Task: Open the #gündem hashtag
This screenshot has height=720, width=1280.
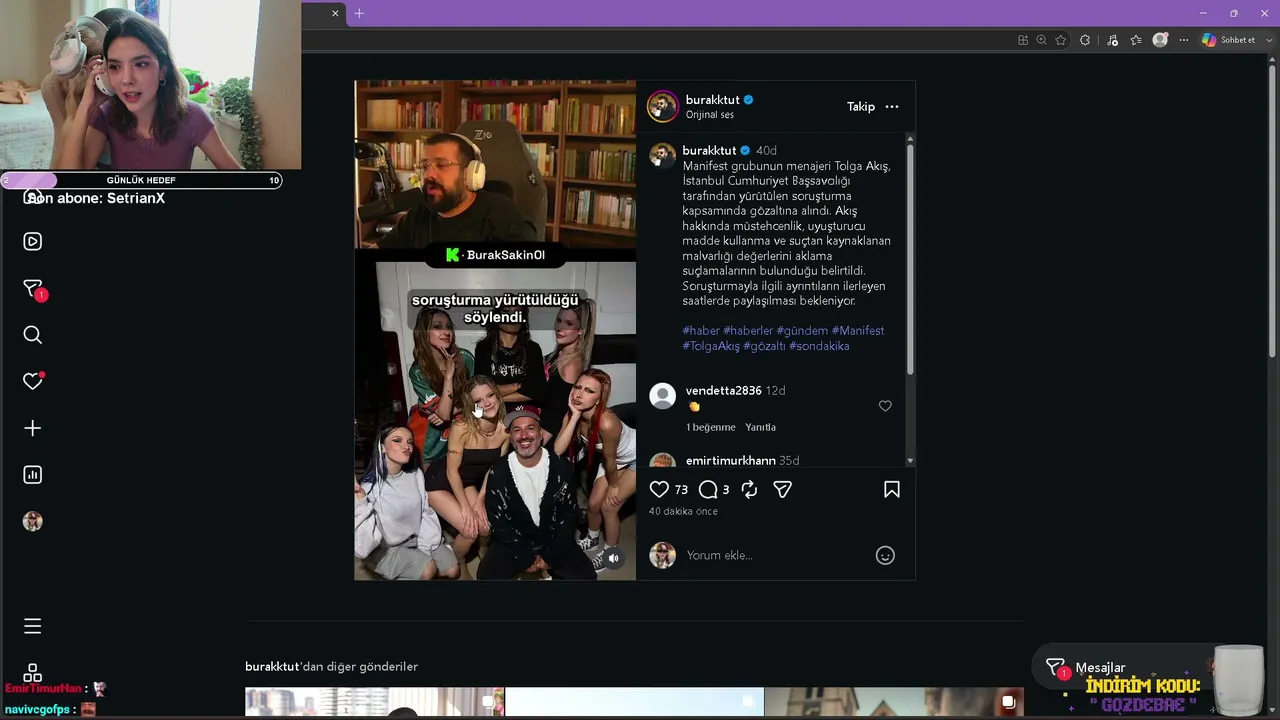Action: click(802, 331)
